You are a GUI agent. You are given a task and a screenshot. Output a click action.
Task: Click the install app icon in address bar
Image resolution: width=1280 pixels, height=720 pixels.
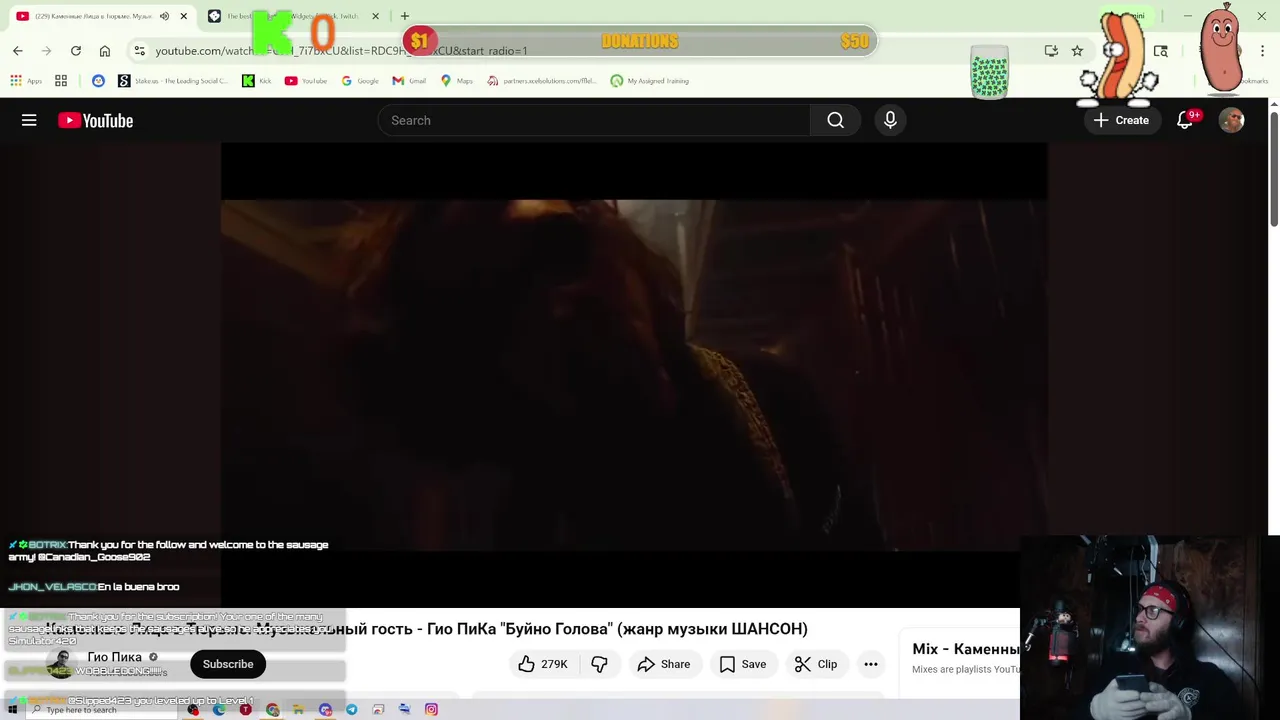[1051, 50]
